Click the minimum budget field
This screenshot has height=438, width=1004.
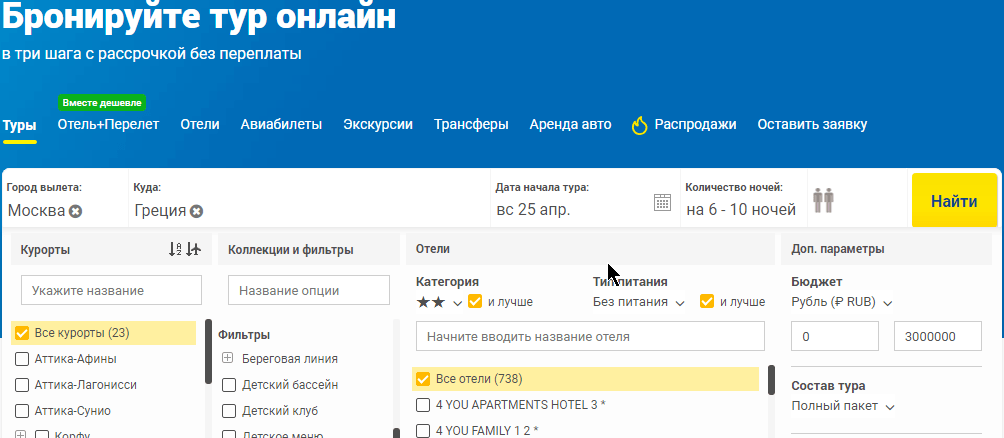coord(835,336)
